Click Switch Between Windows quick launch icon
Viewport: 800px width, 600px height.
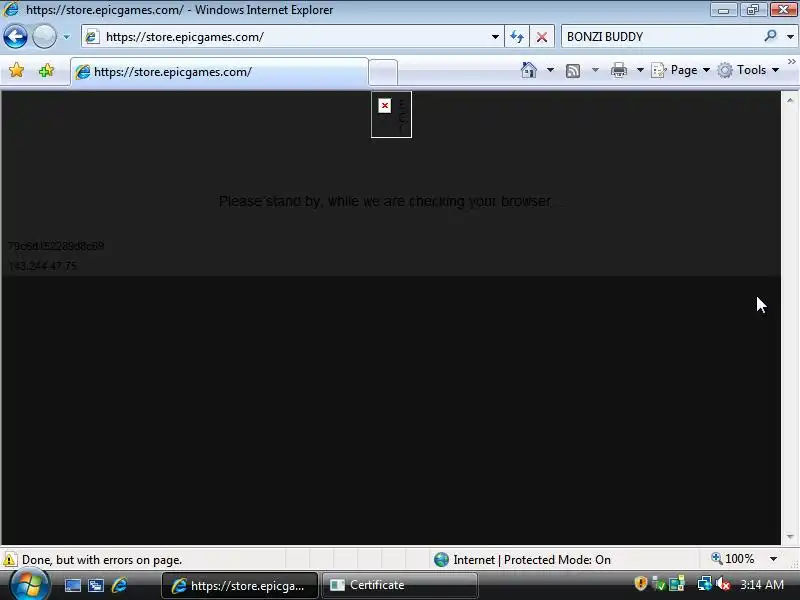[96, 585]
